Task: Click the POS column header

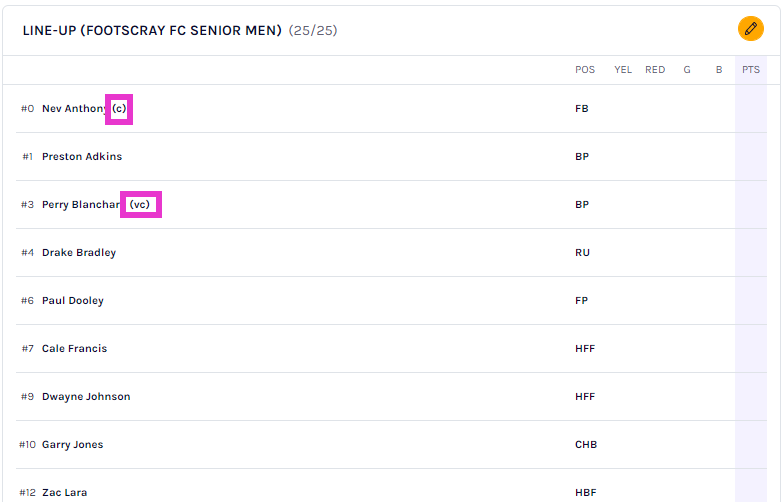Action: click(x=585, y=70)
